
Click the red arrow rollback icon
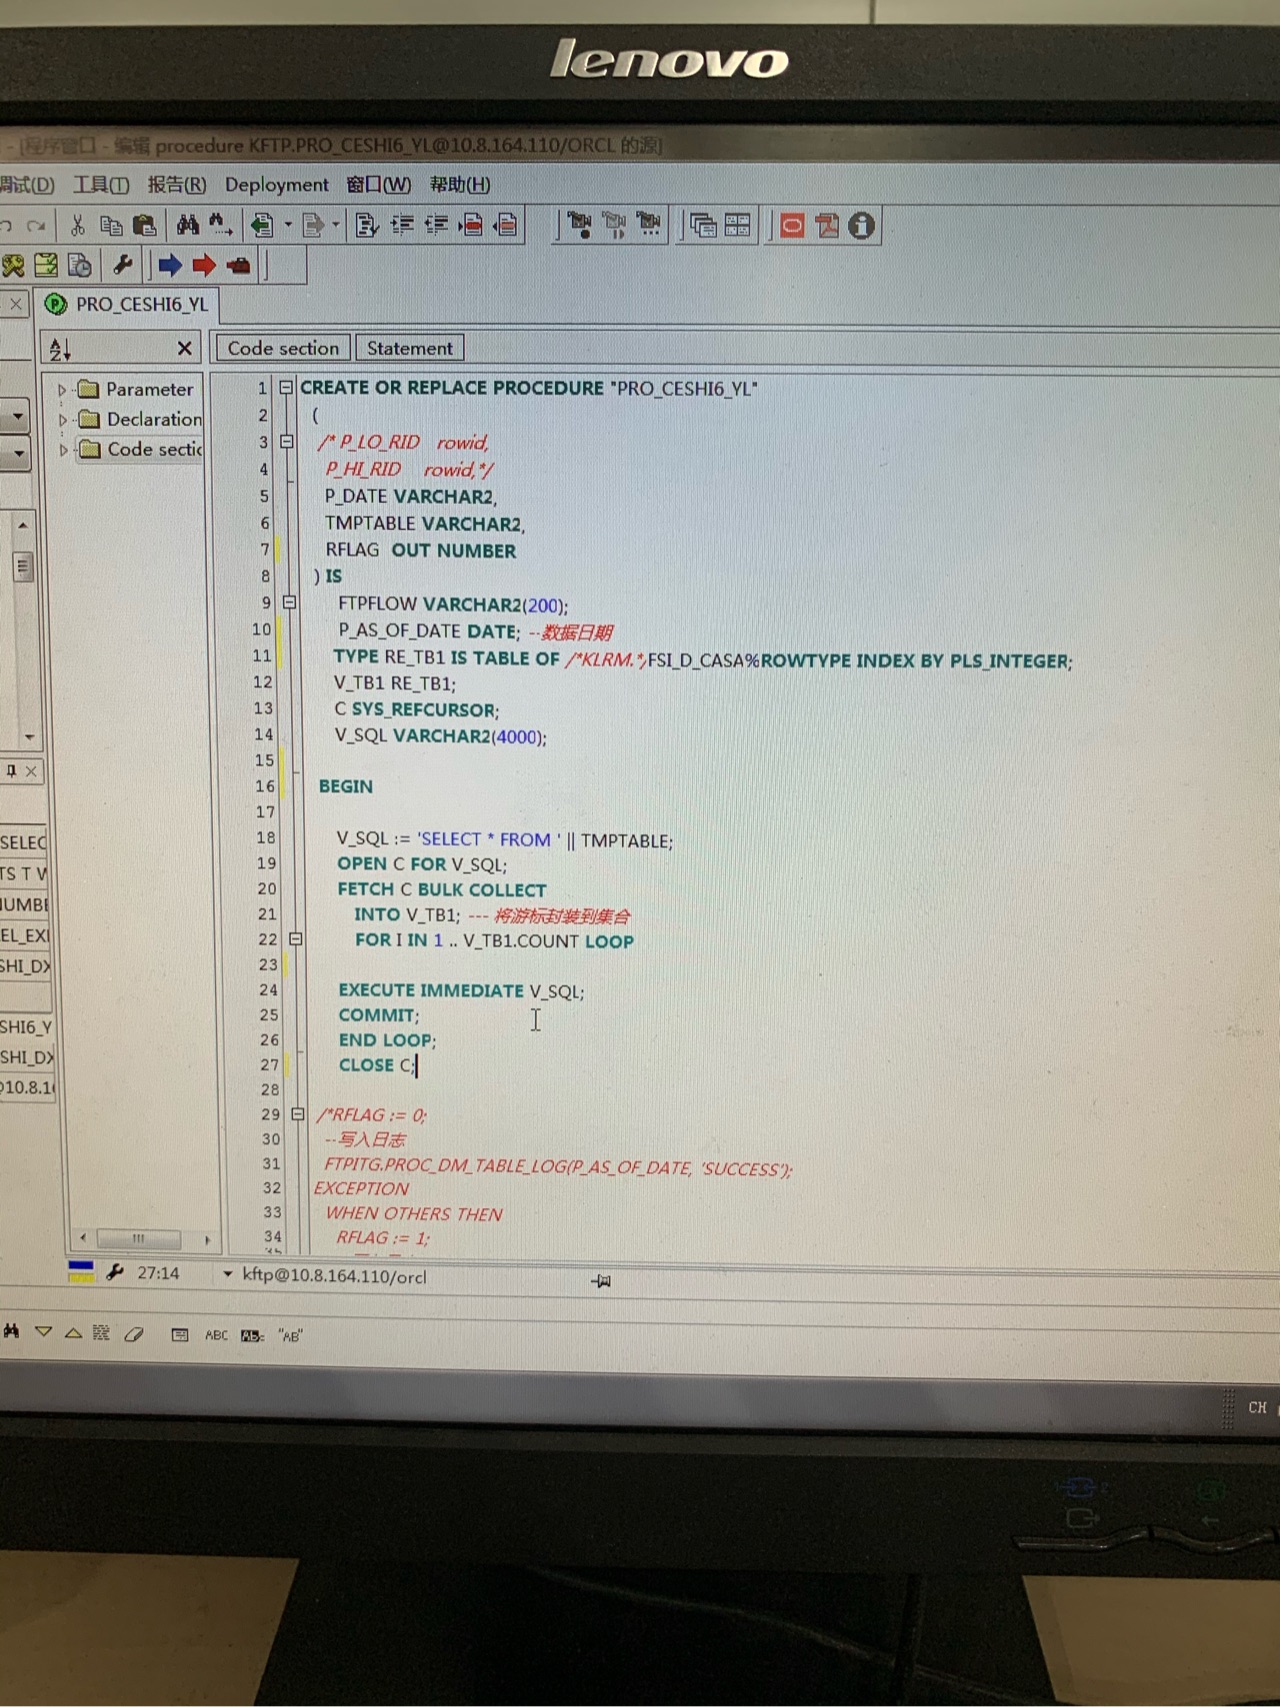point(204,265)
